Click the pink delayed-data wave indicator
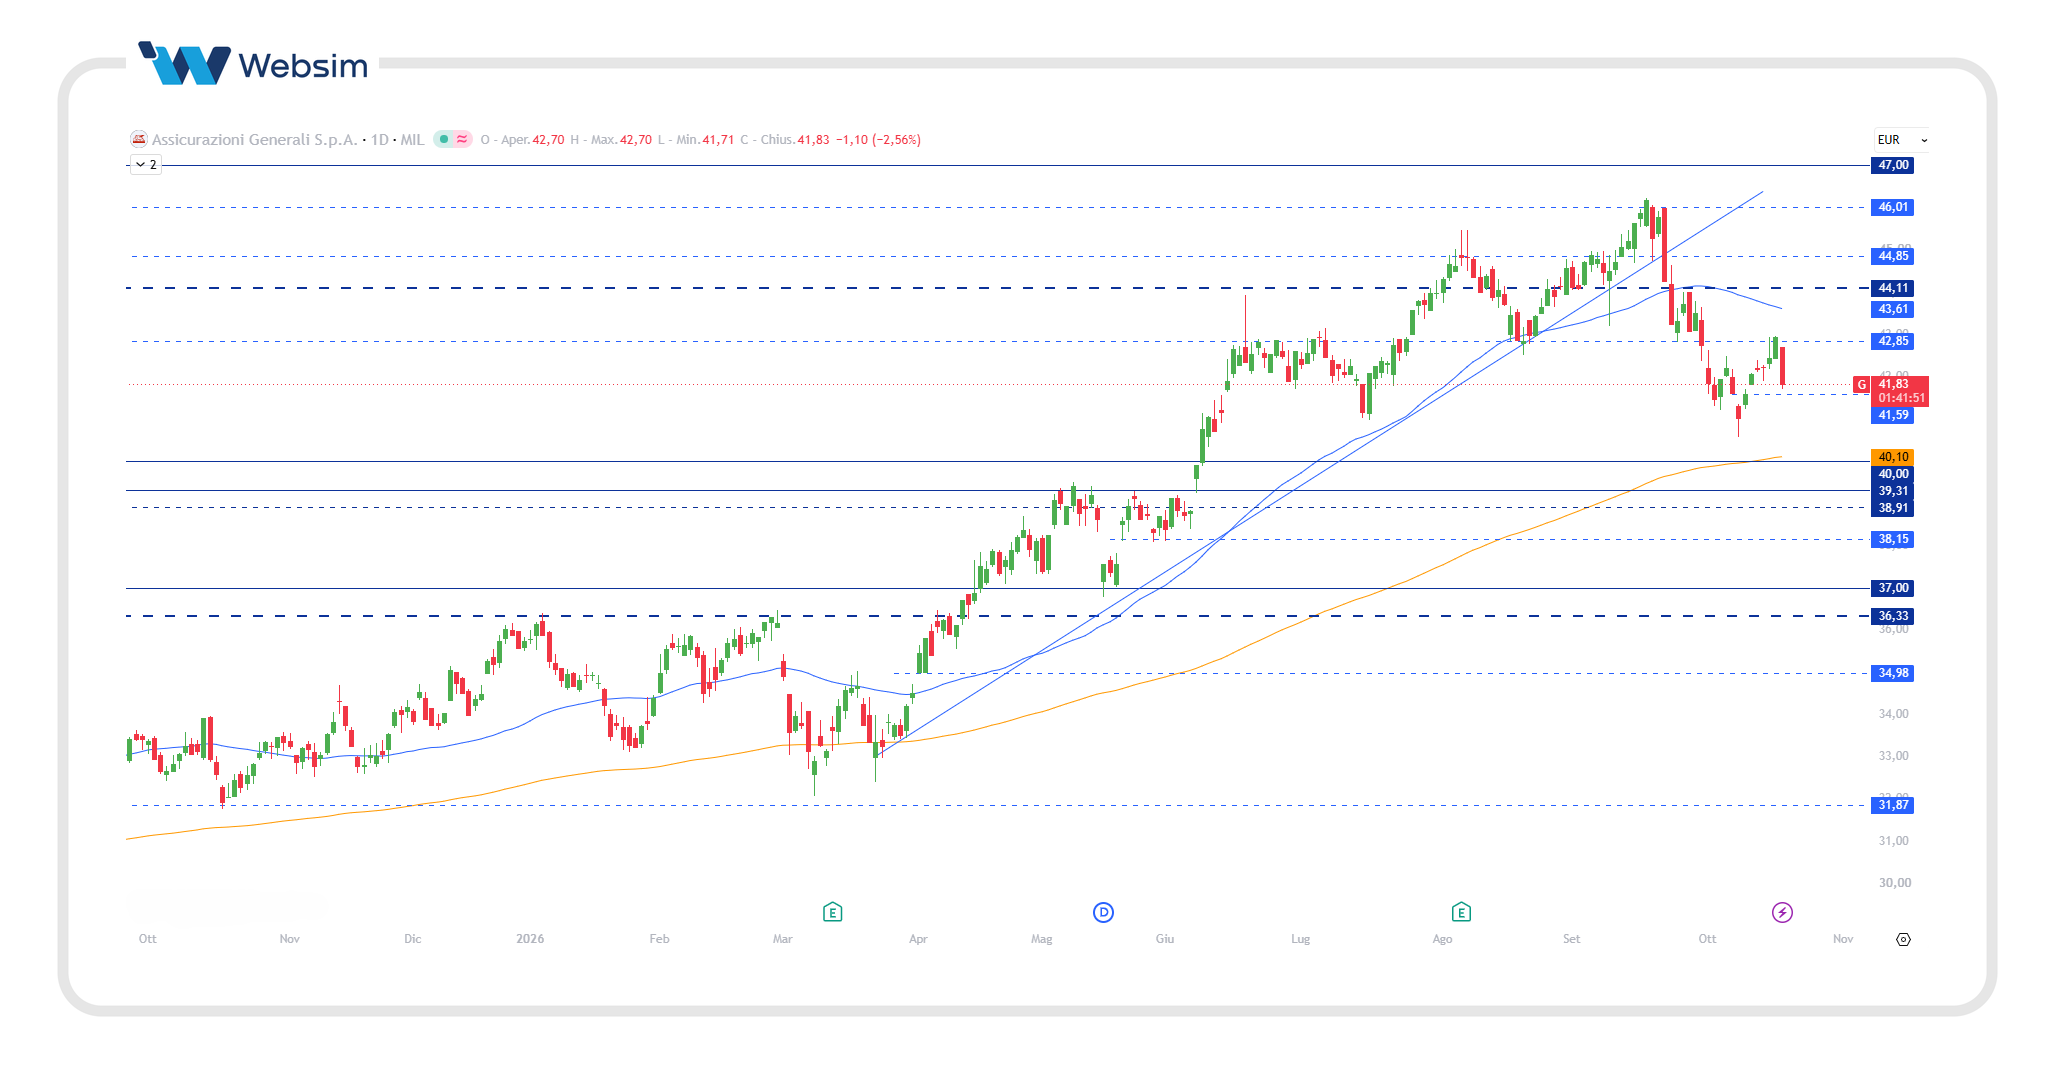The image size is (2055, 1074). (x=462, y=139)
